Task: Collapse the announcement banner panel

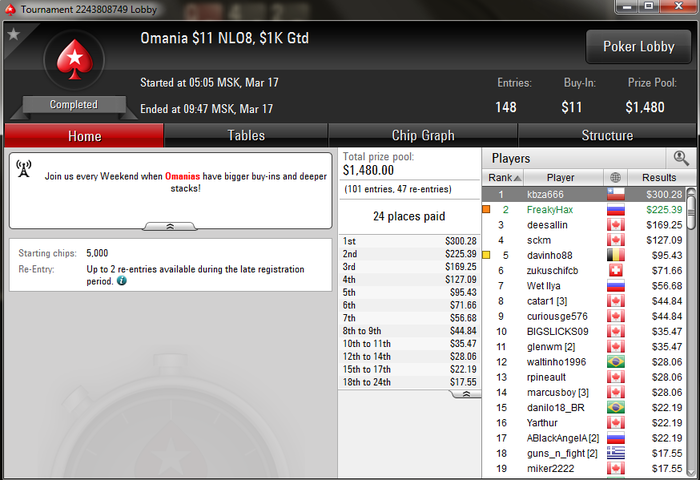Action: (170, 226)
